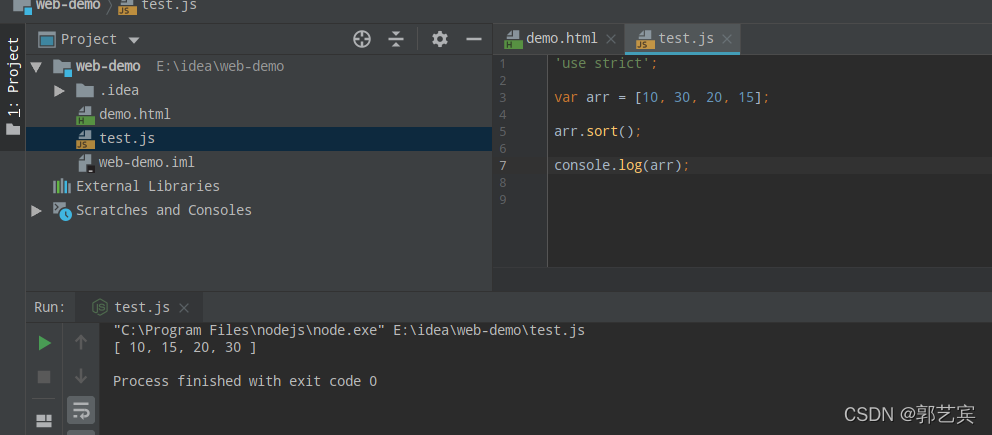Close the demo.html editor tab

(x=611, y=39)
